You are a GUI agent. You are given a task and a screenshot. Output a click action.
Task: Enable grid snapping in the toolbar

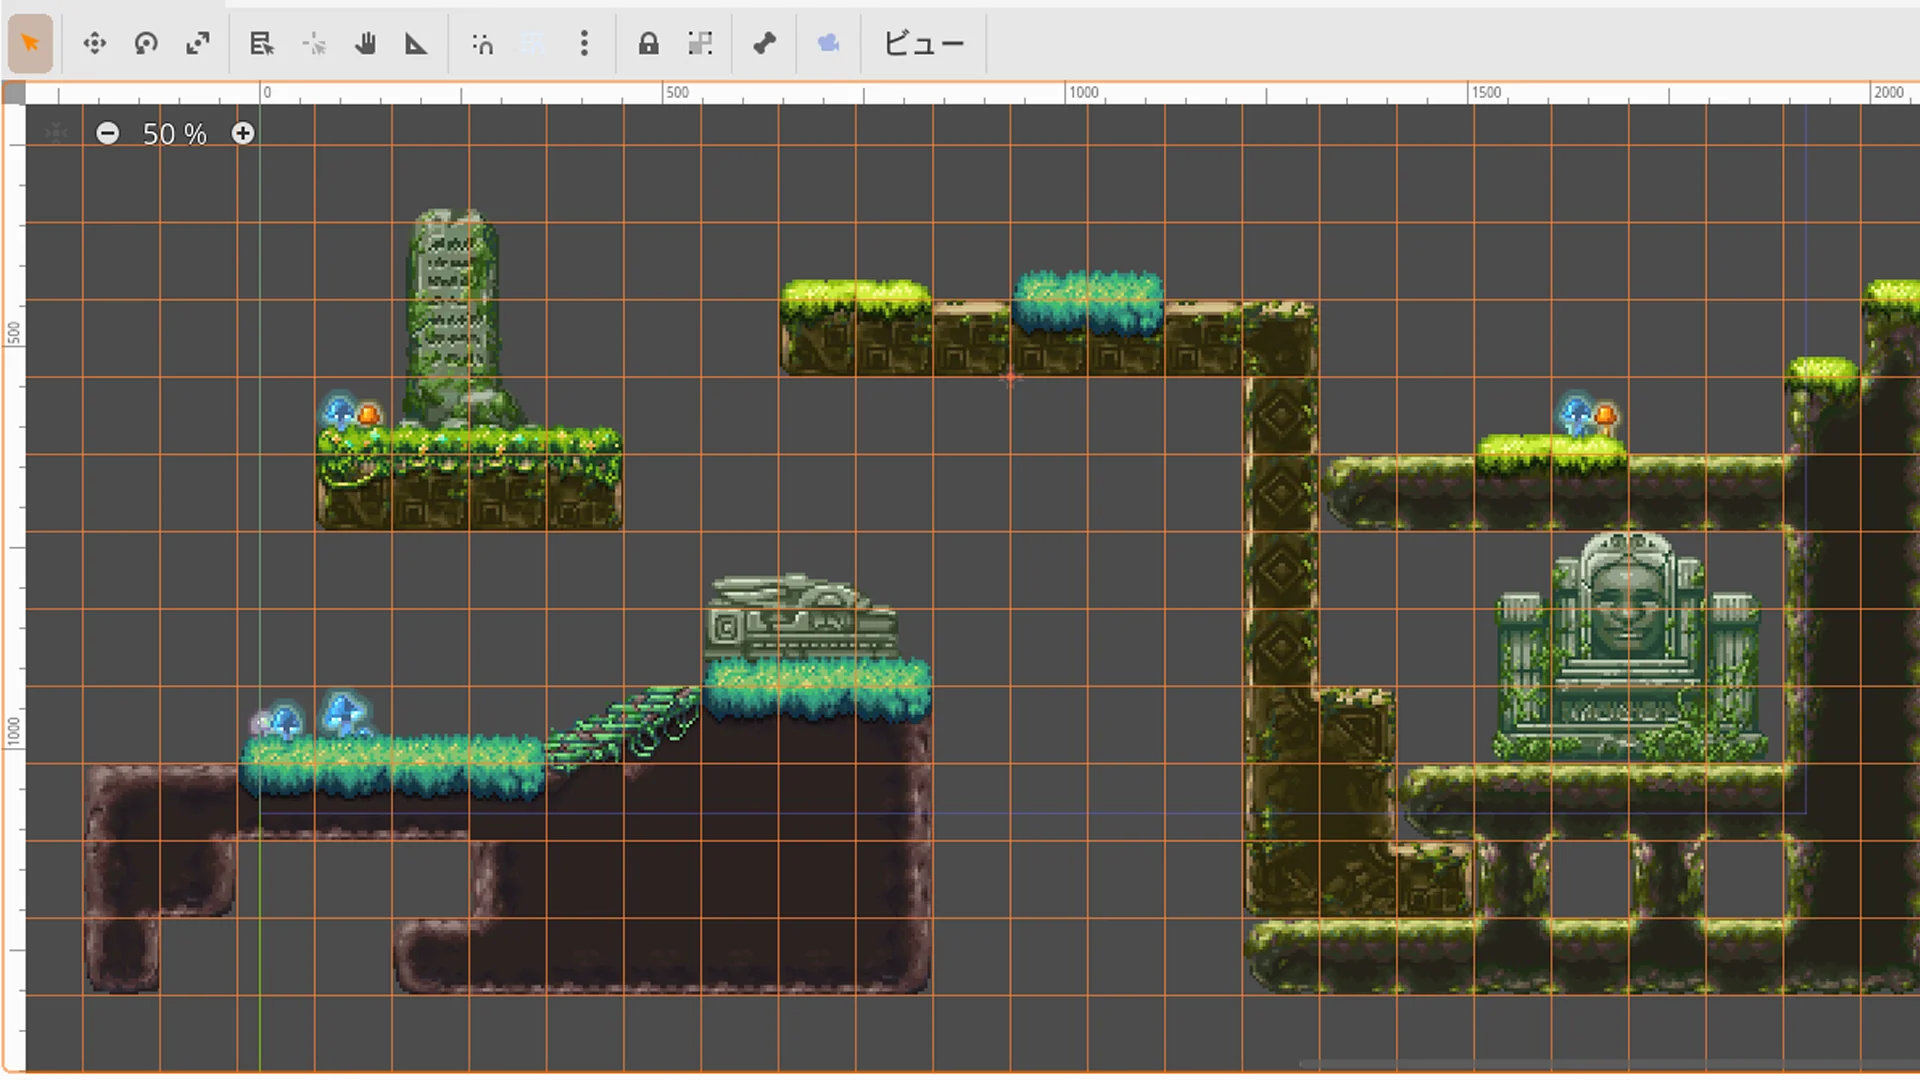pos(532,43)
